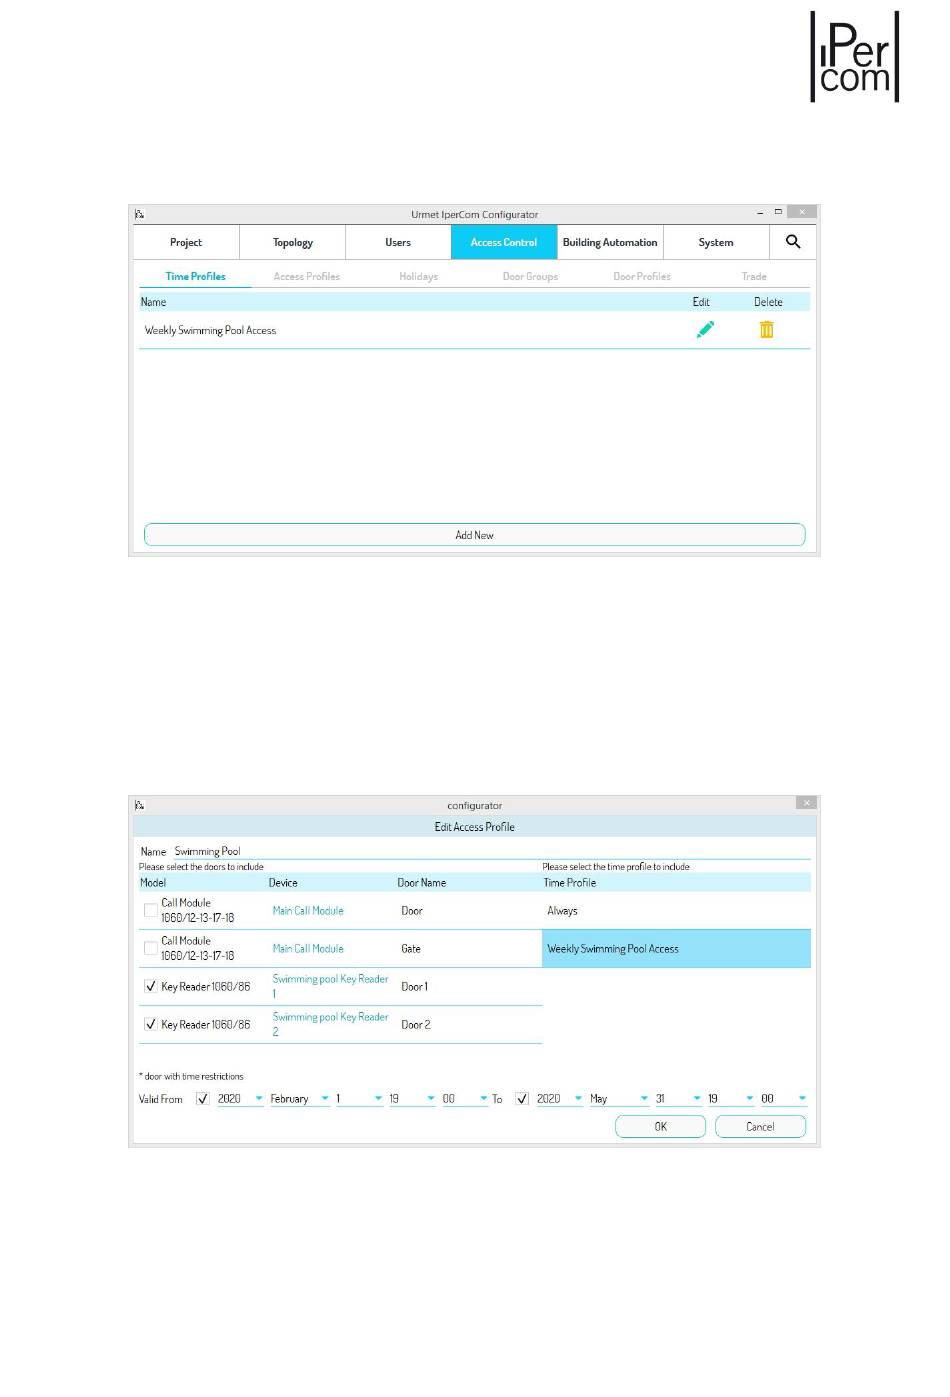Open the February month dropdown

tap(299, 1098)
